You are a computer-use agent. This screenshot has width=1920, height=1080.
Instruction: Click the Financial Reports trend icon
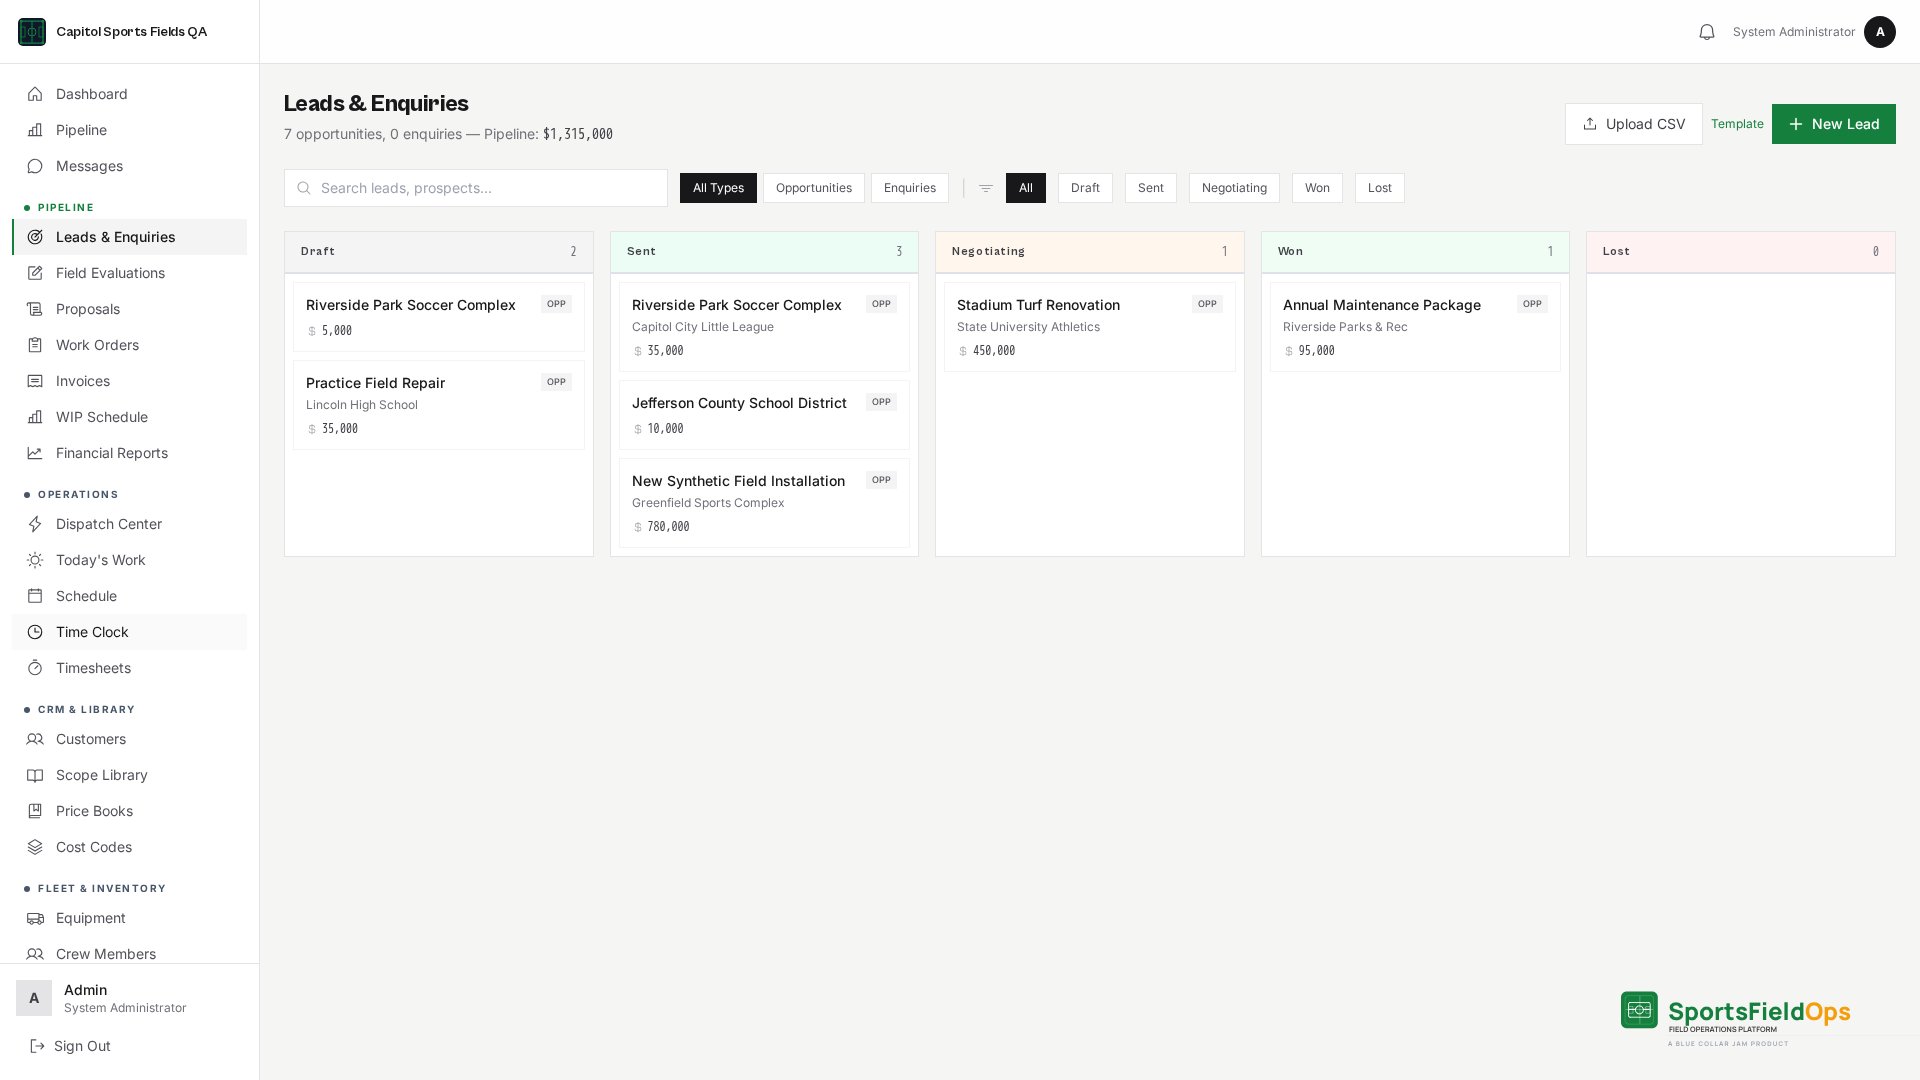[x=35, y=453]
